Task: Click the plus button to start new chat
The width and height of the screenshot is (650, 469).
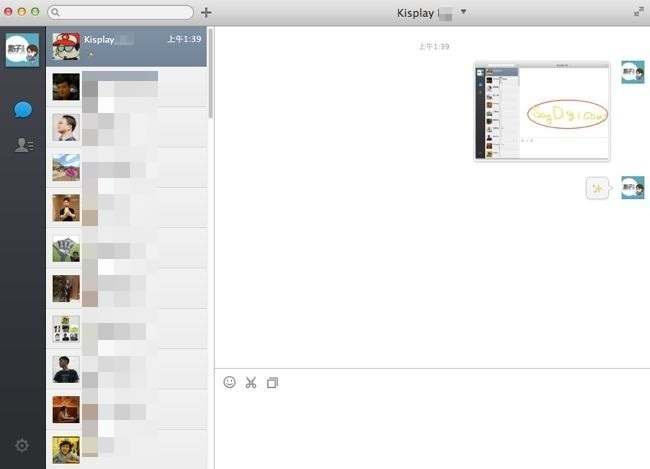Action: 206,12
